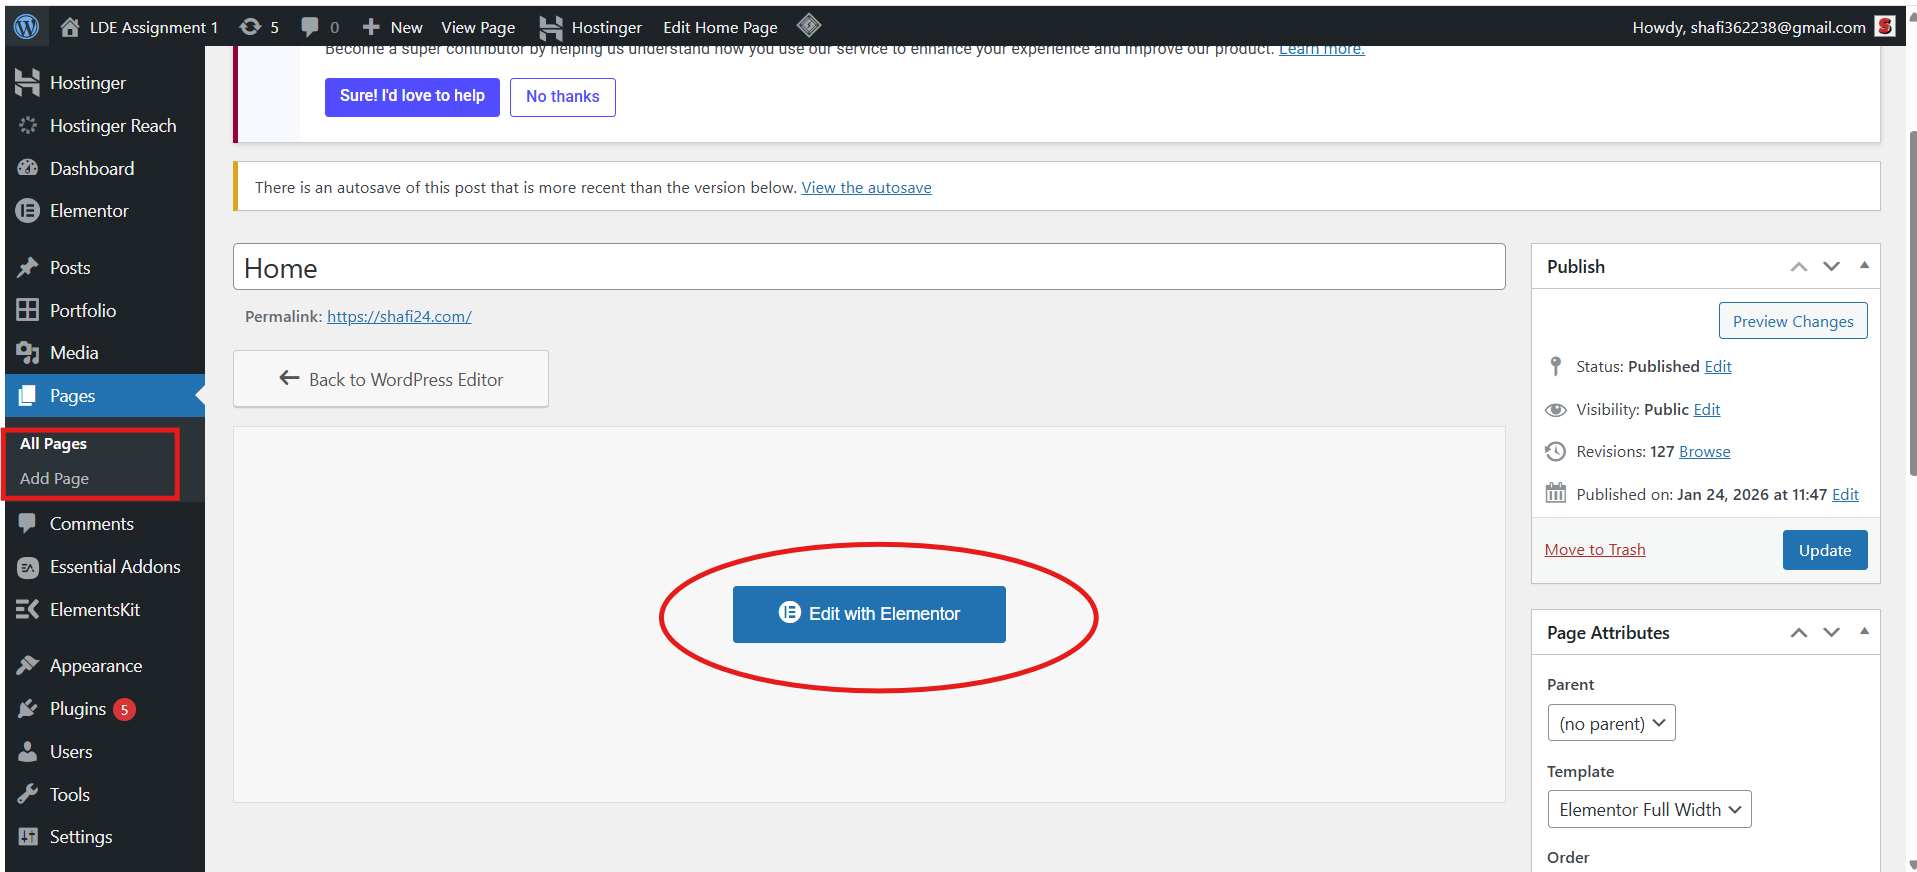Viewport: 1917px width, 872px height.
Task: Collapse the Publish panel using triangle toggle
Action: tap(1864, 266)
